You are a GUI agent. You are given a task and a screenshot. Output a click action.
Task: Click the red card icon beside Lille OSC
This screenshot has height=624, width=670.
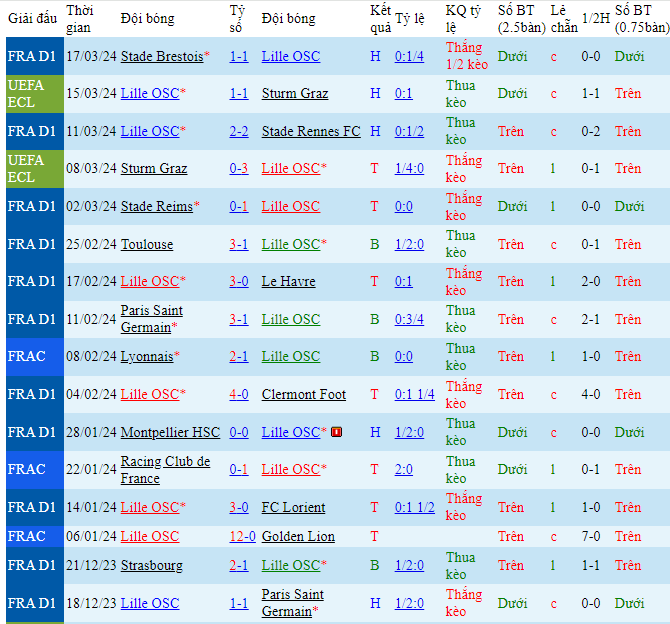click(x=337, y=432)
